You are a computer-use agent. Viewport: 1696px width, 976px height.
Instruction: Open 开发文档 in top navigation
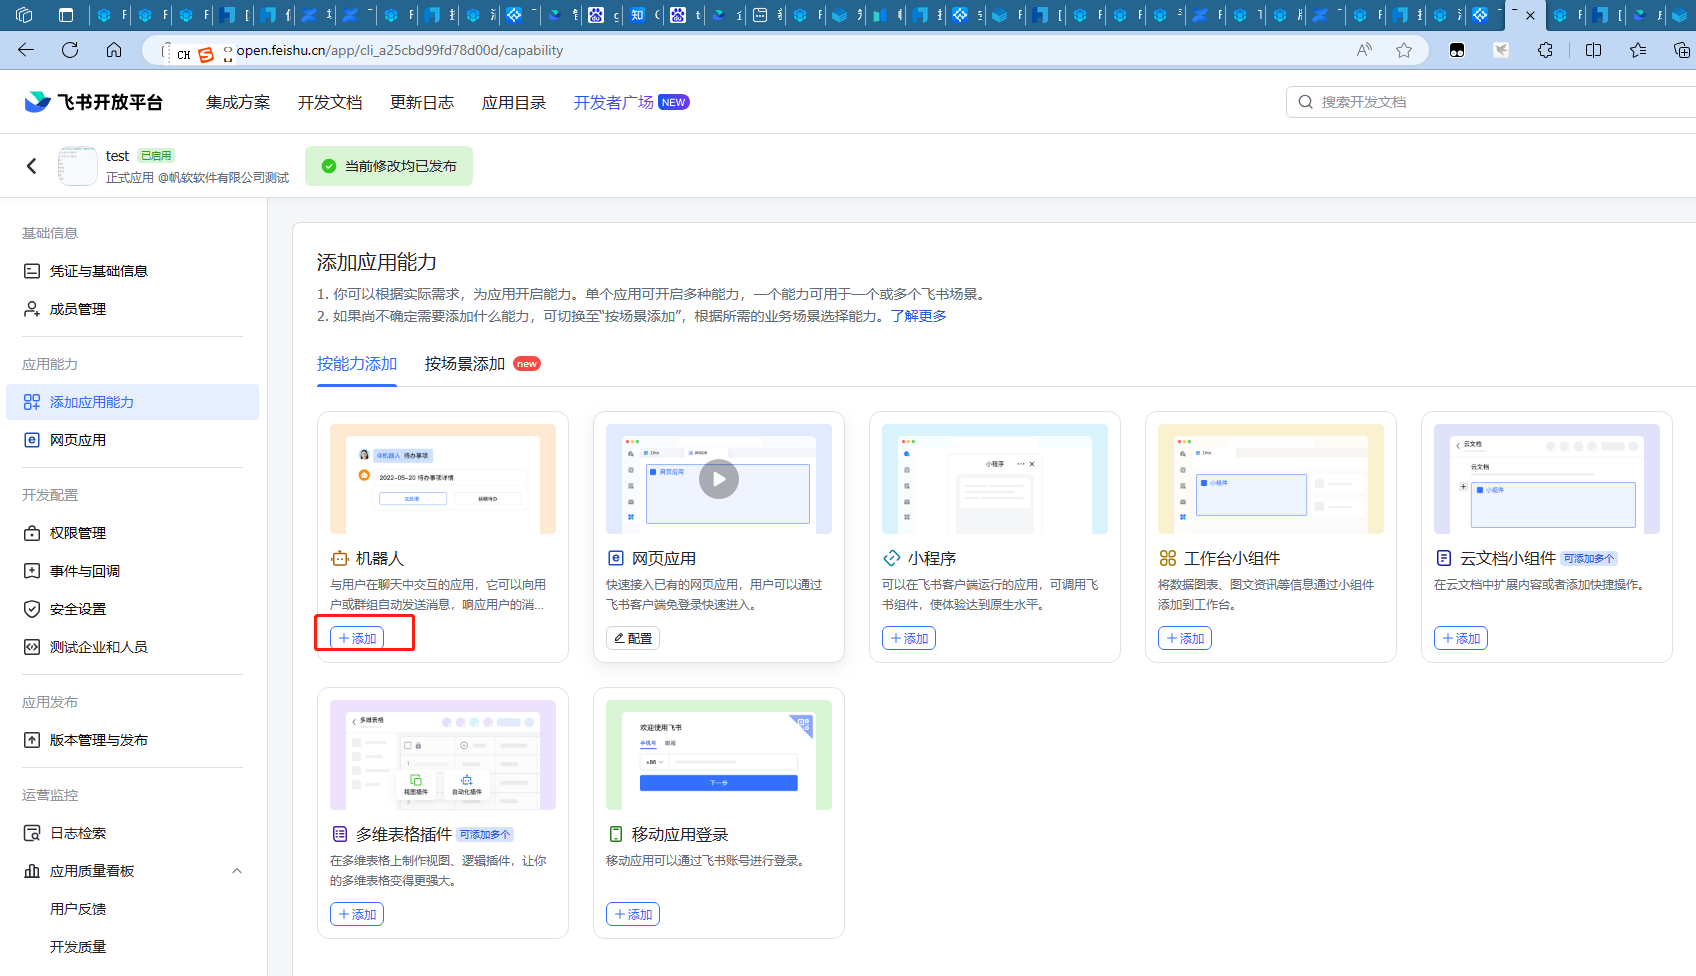coord(330,102)
